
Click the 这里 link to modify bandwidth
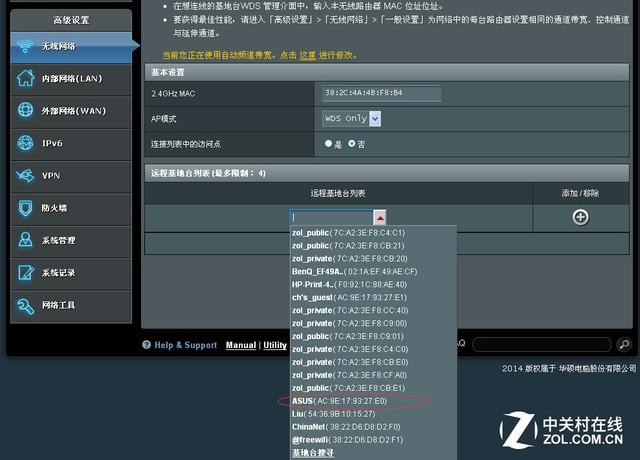[x=308, y=55]
